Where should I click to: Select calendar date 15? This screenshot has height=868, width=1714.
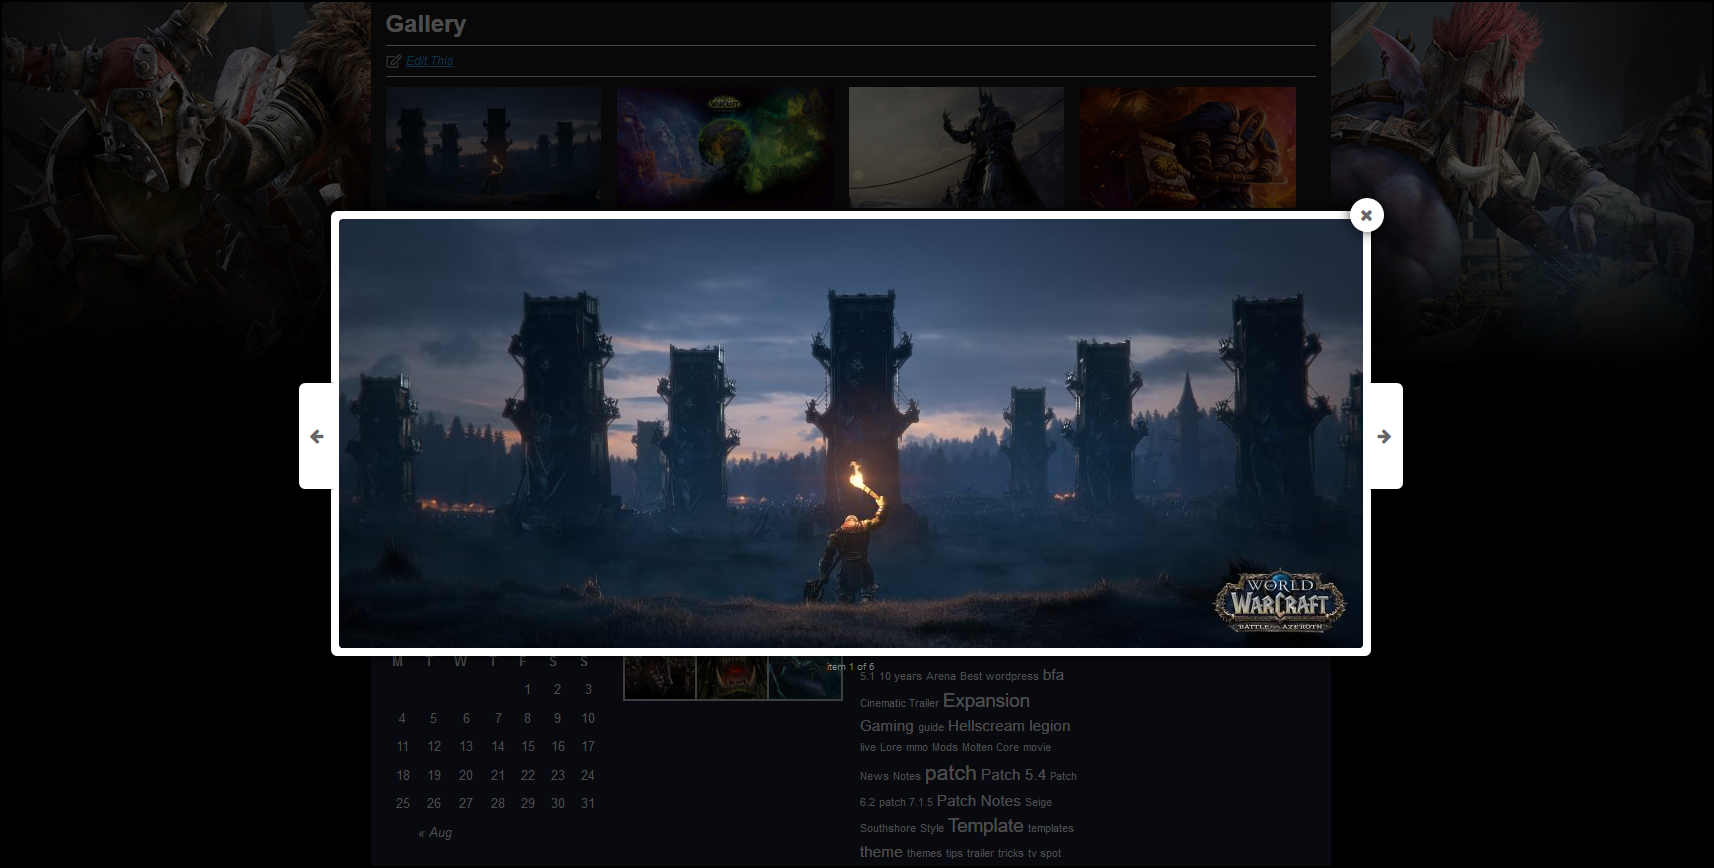(528, 746)
